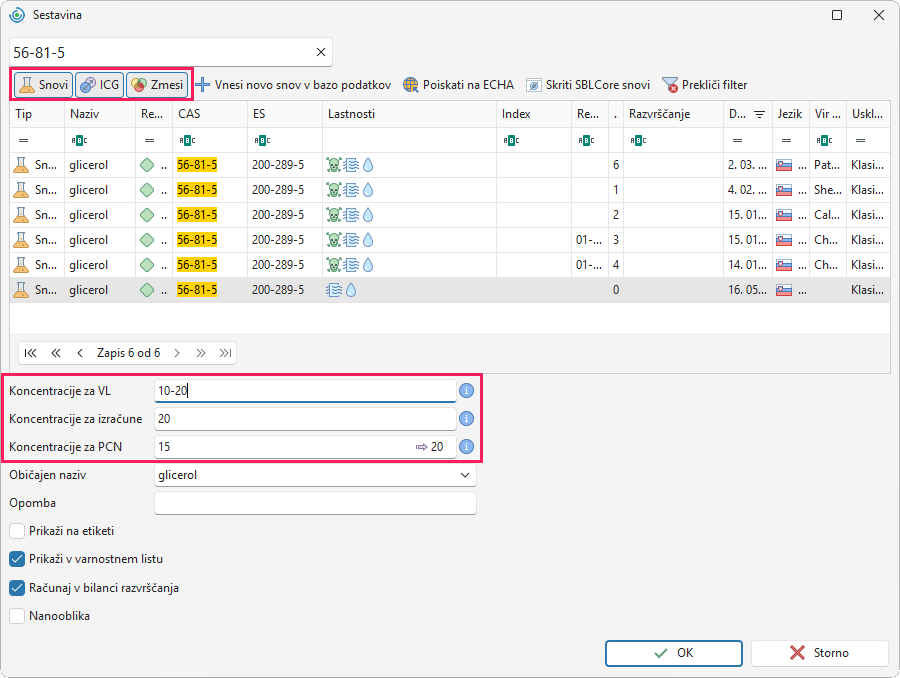Click info icon beside Koncentracije za izračune

coord(467,419)
